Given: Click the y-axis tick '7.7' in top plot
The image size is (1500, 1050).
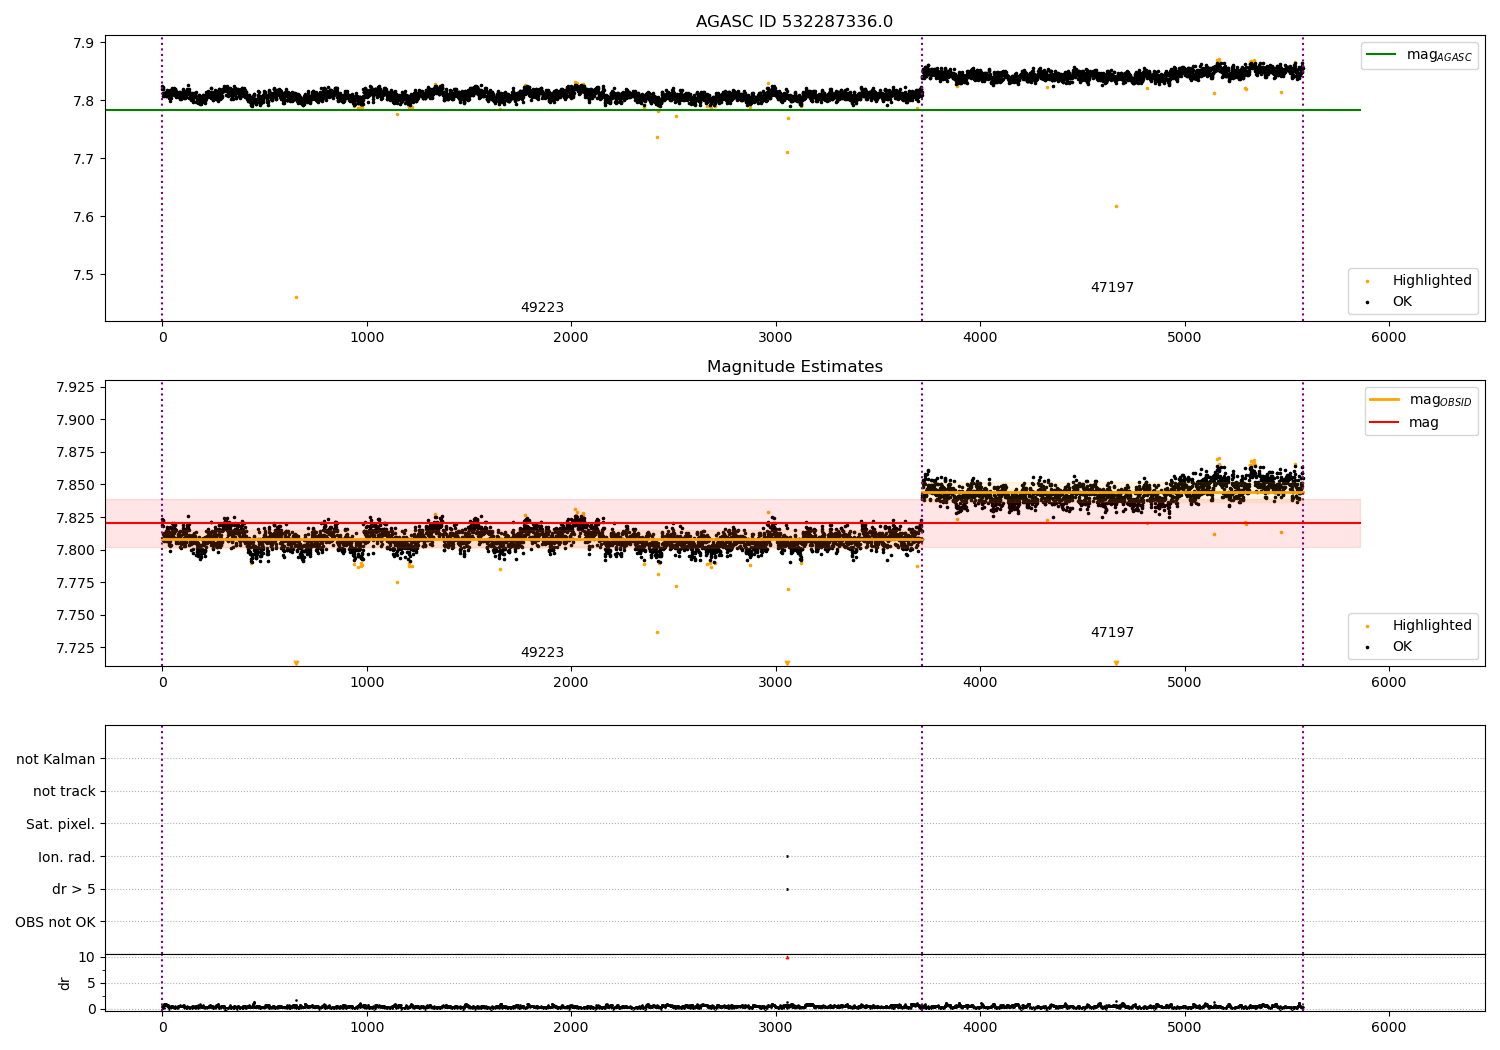Looking at the screenshot, I should pos(83,159).
